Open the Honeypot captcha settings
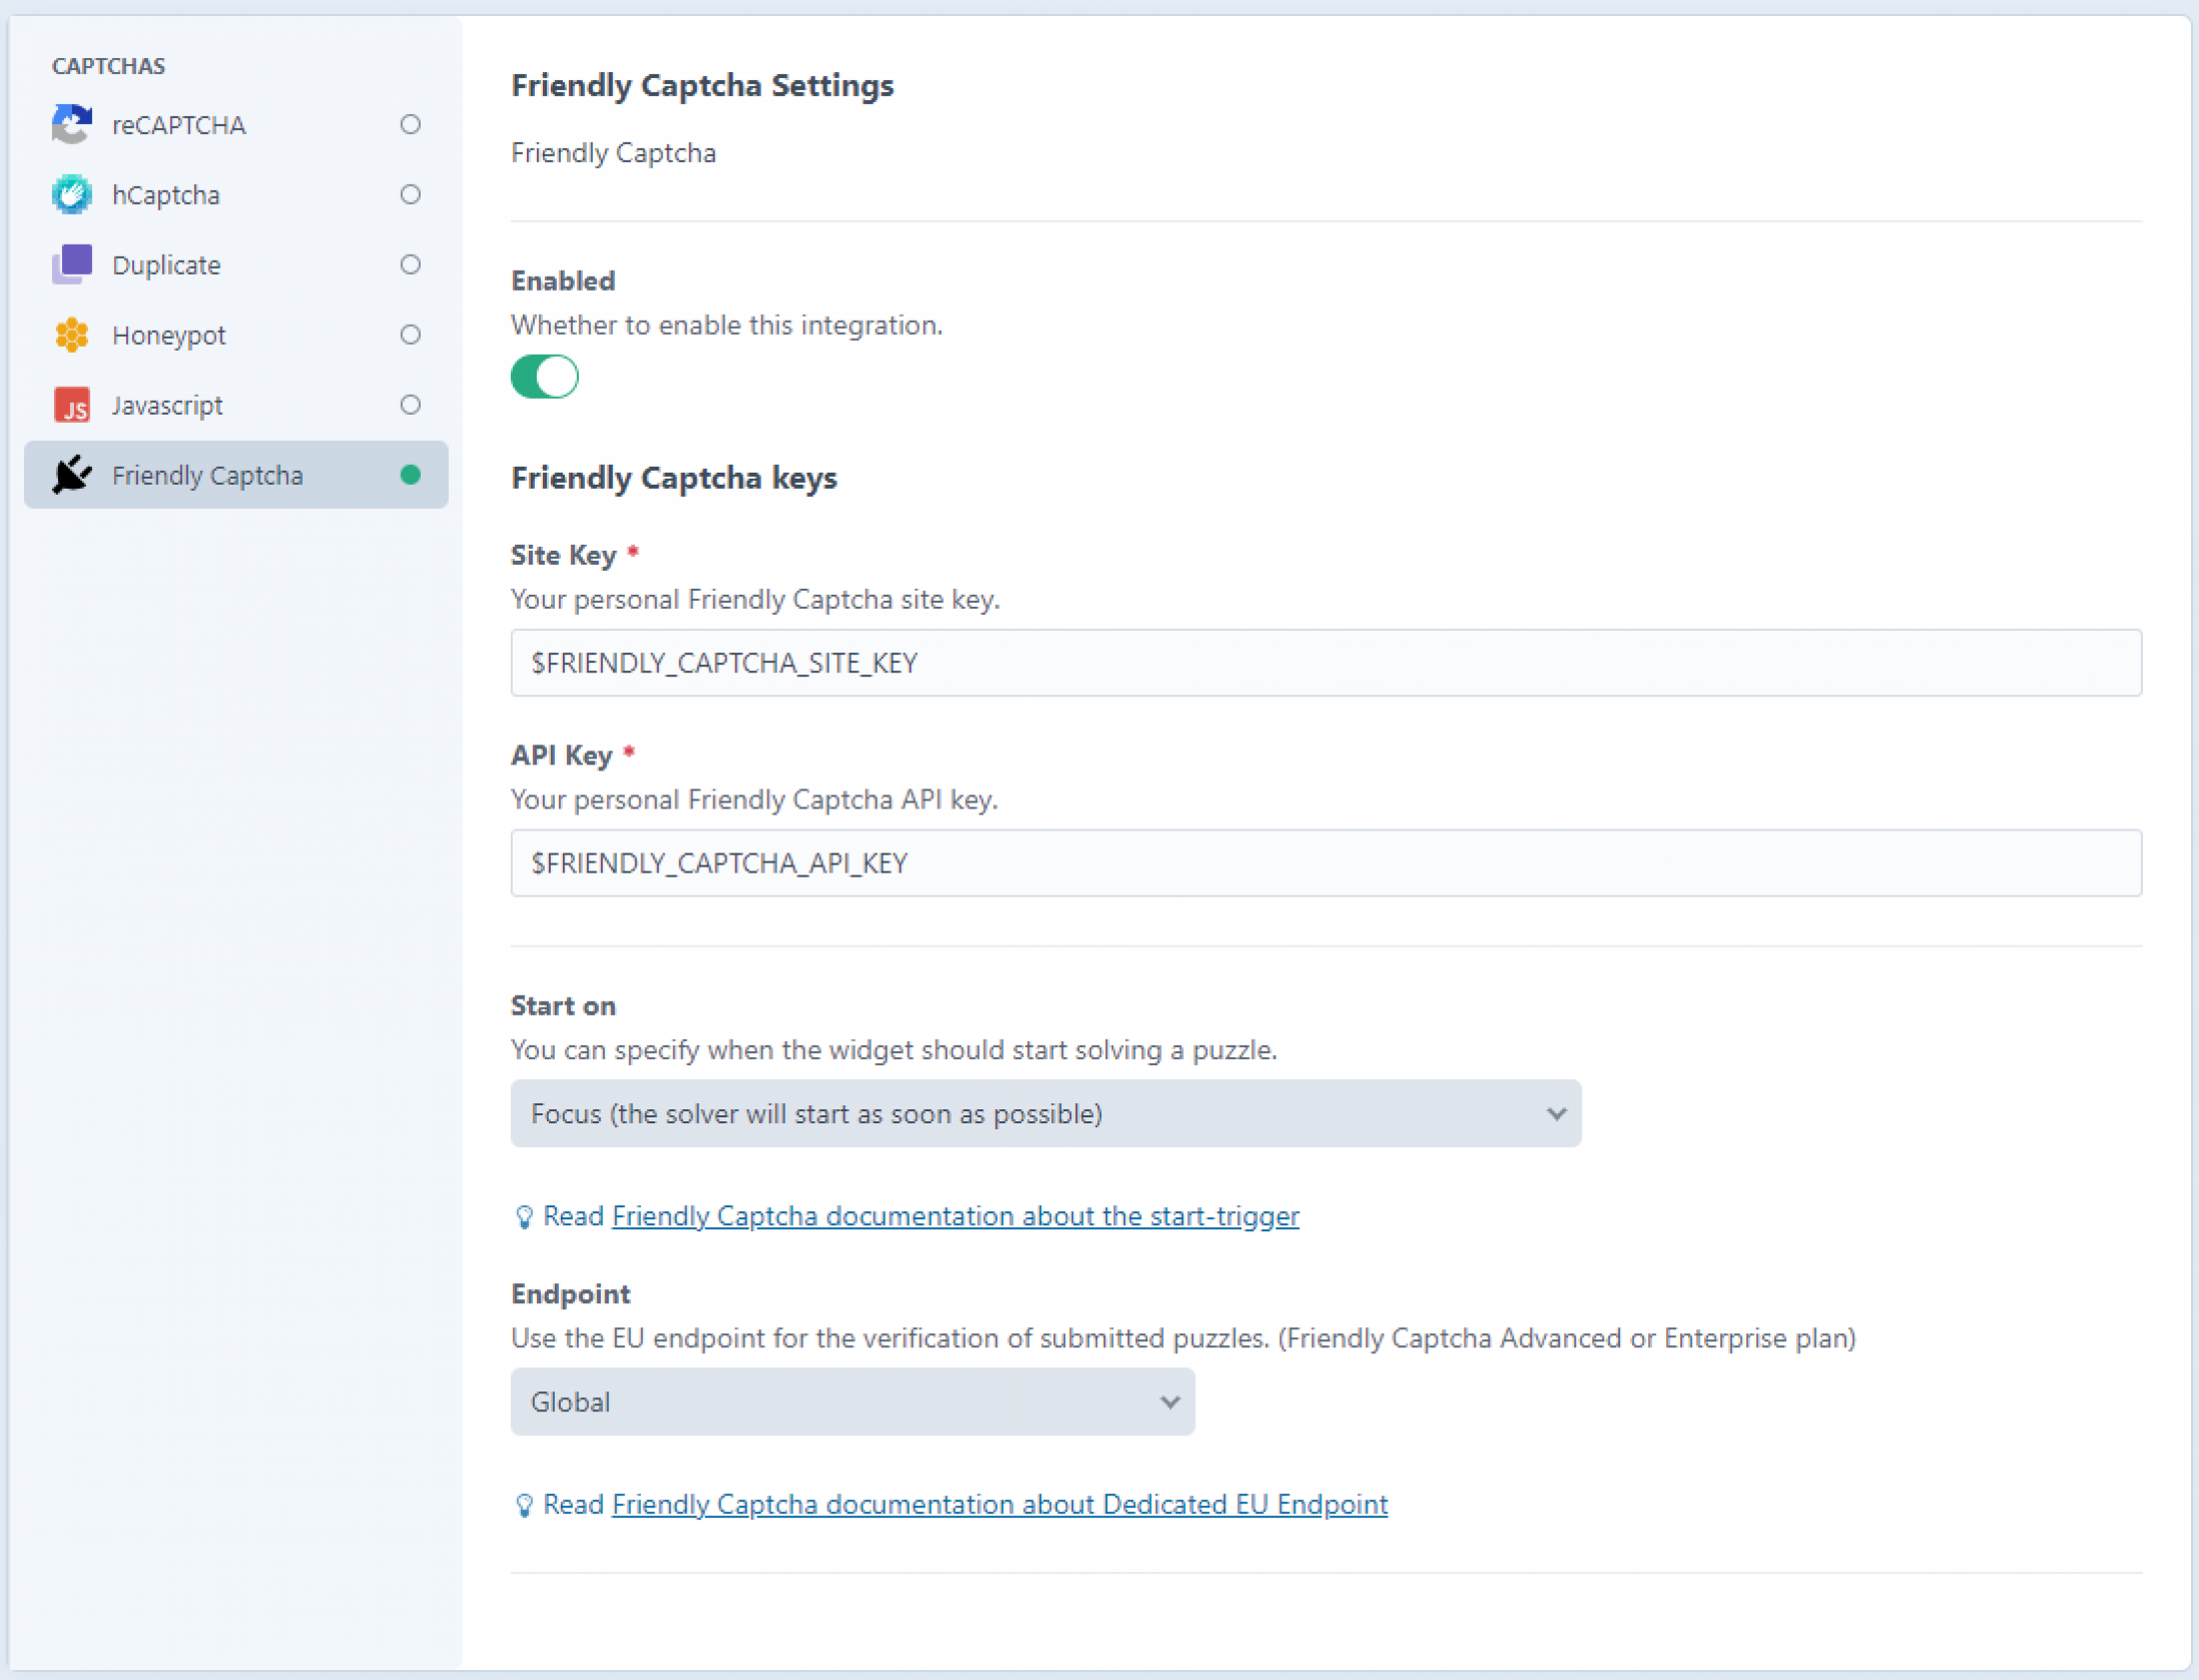Viewport: 2199px width, 1680px height. [236, 334]
